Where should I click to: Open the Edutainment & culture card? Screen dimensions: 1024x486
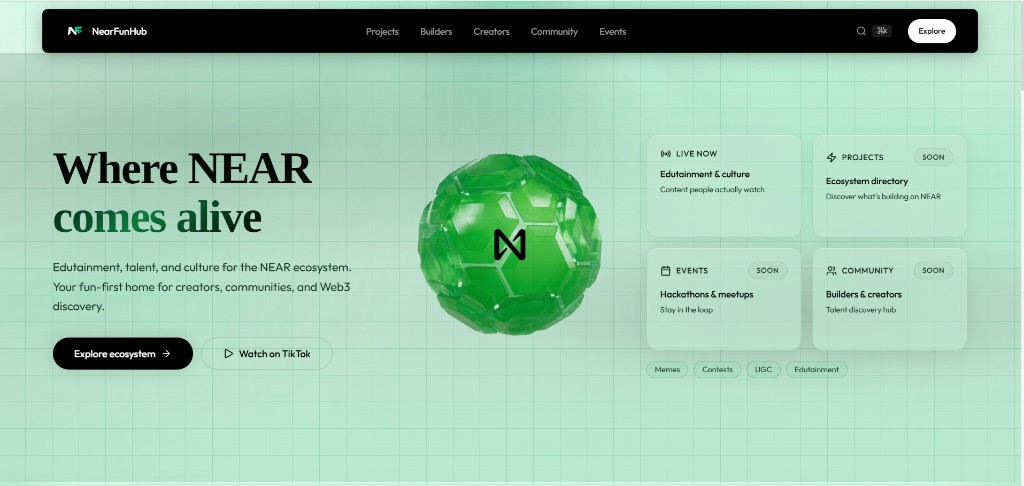[x=724, y=186]
